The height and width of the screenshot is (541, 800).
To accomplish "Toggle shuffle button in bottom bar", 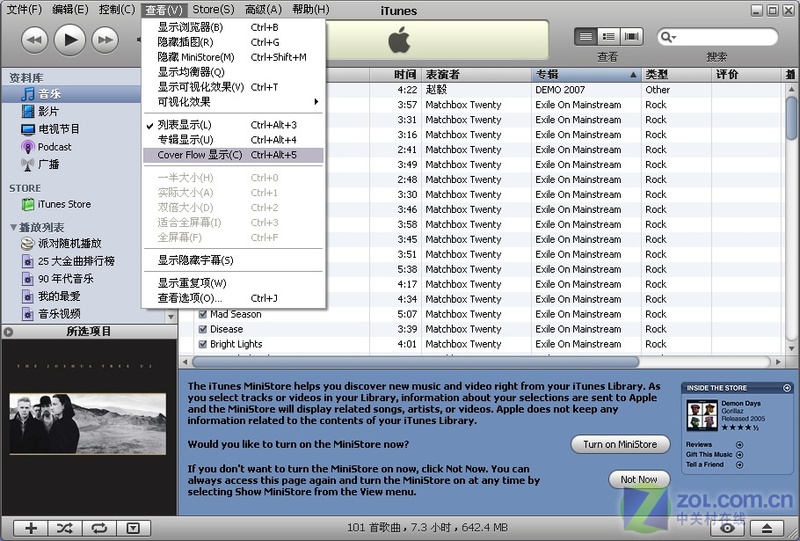I will (65, 528).
